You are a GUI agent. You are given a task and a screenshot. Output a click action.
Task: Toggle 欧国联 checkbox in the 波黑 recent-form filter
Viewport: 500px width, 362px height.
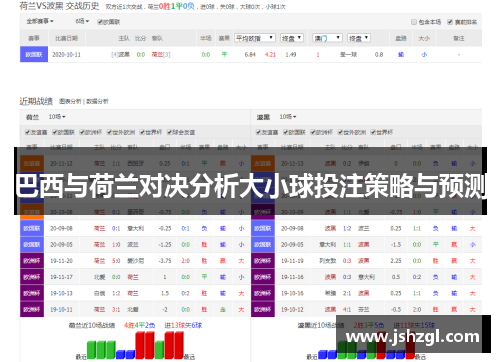pyautogui.click(x=286, y=132)
